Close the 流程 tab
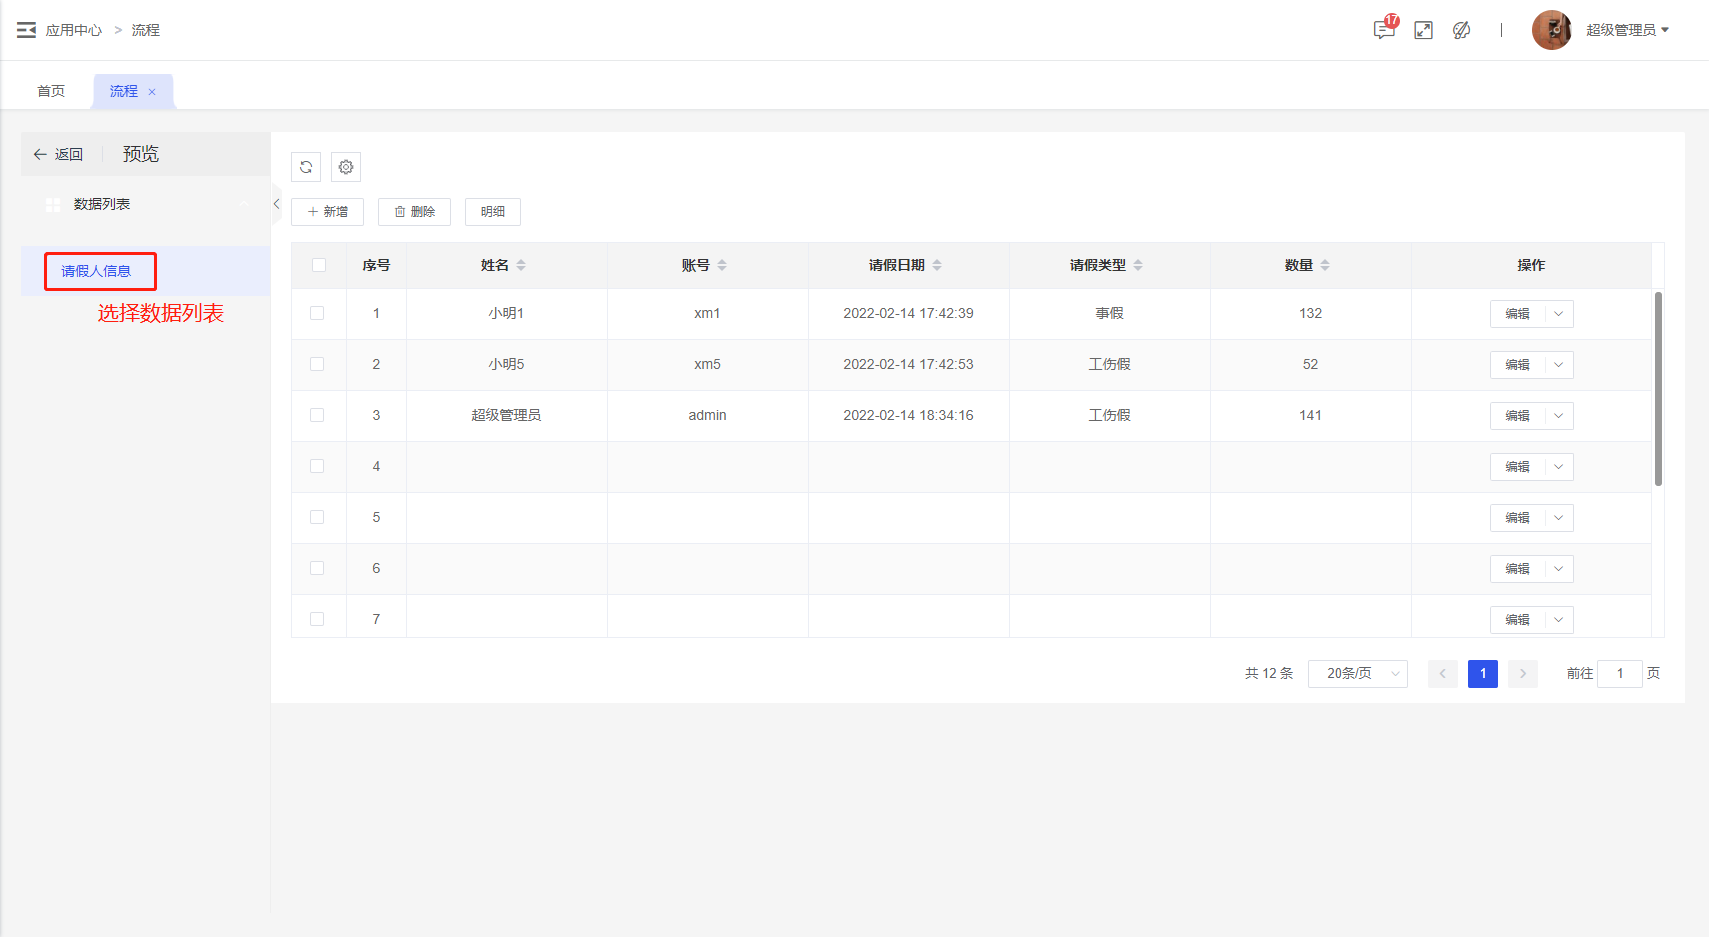 coord(152,92)
